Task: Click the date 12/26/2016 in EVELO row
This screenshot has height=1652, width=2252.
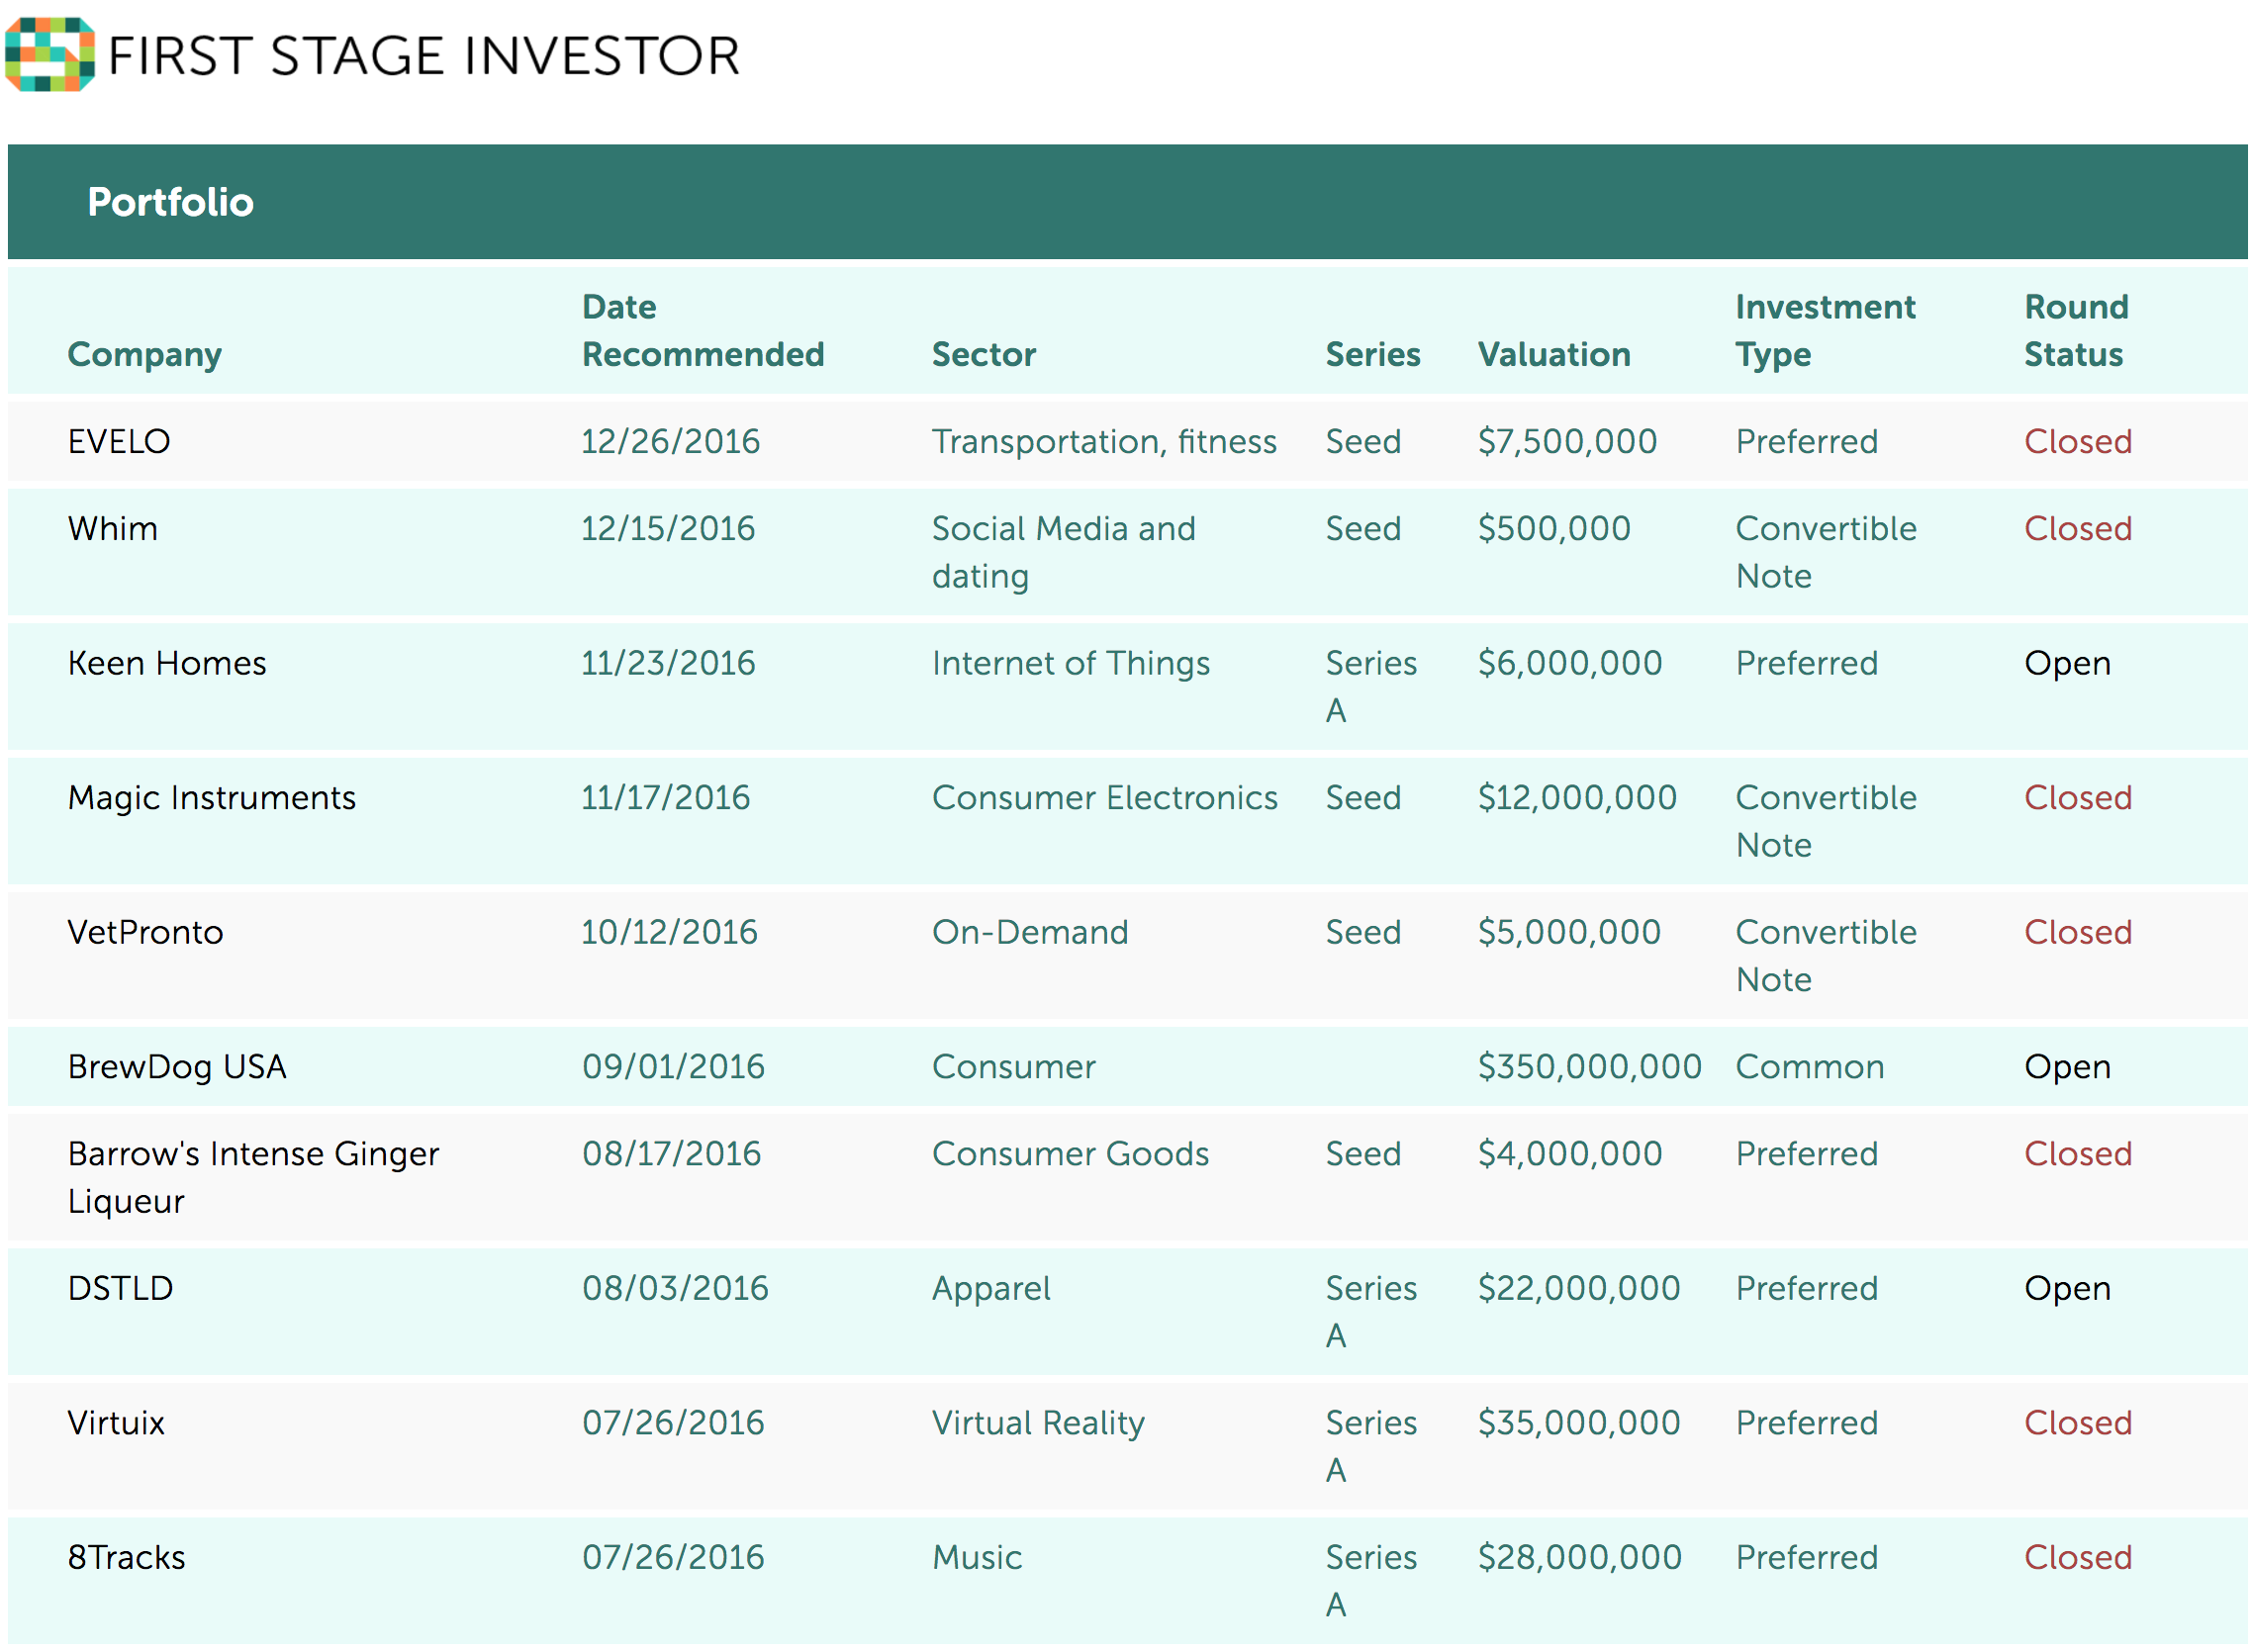Action: pos(671,442)
